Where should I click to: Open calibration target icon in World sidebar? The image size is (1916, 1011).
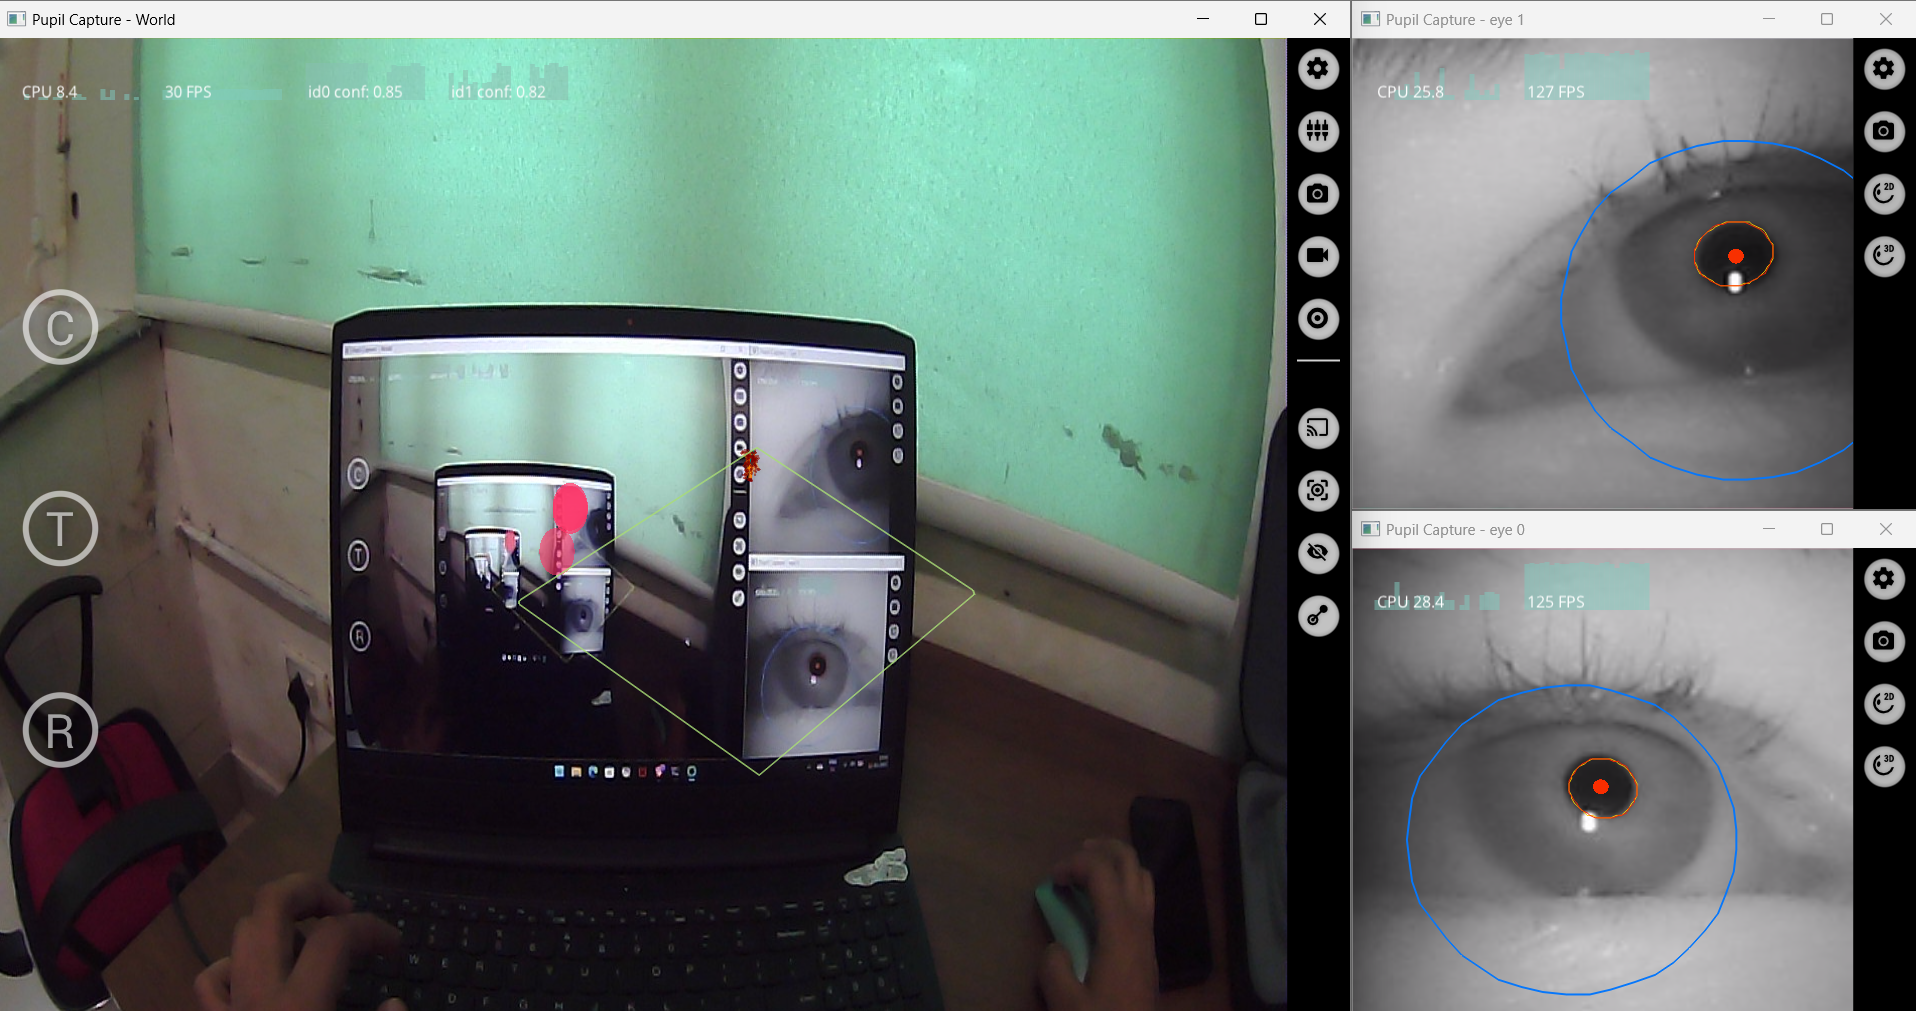coord(1318,319)
